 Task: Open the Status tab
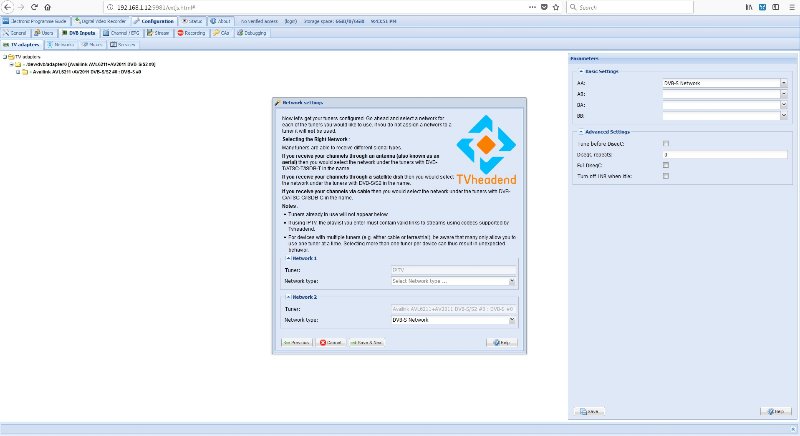(192, 21)
